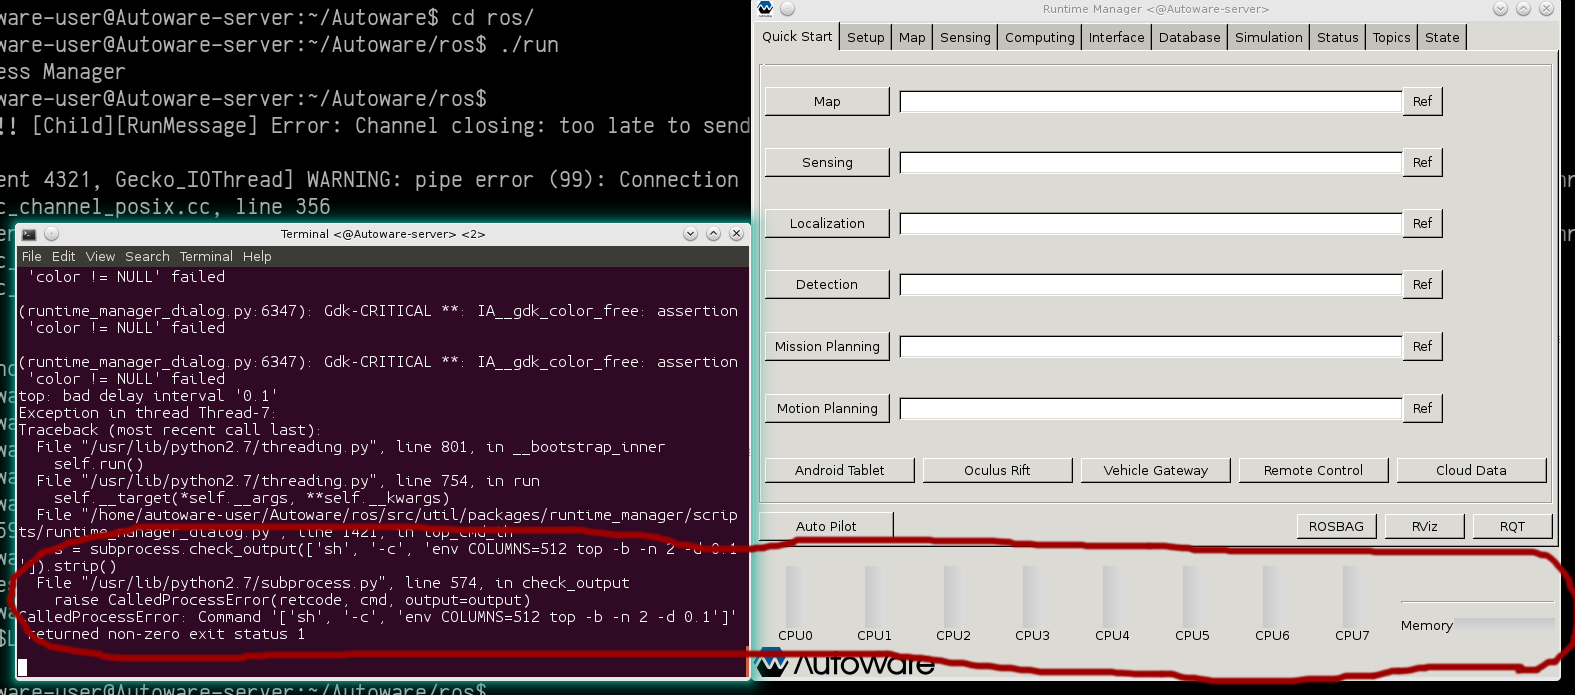Toggle the Map launch button

pyautogui.click(x=827, y=102)
